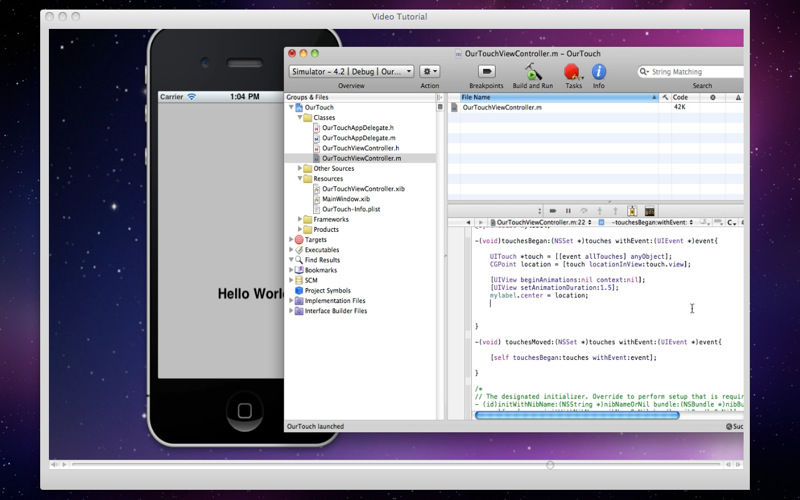
Task: Select OurTouchAppDelegate.m in the file tree
Action: pos(359,138)
